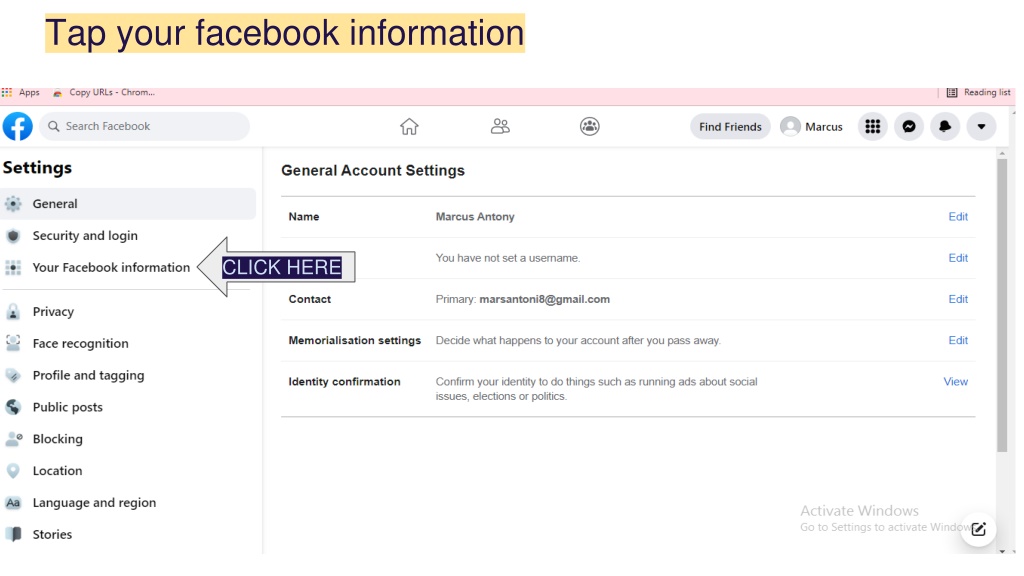This screenshot has height=576, width=1024.
Task: Open the nine-dot Menu grid icon
Action: 872,126
